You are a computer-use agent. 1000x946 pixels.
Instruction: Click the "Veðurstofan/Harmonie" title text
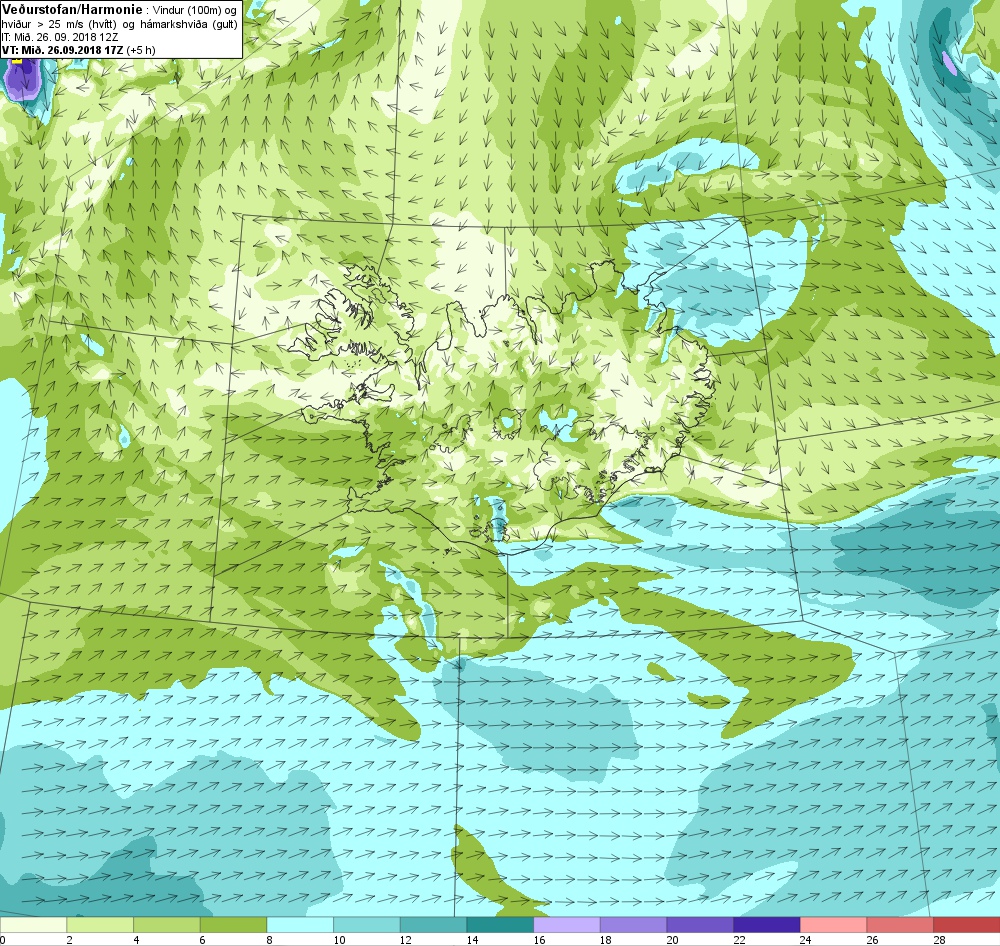pyautogui.click(x=72, y=10)
